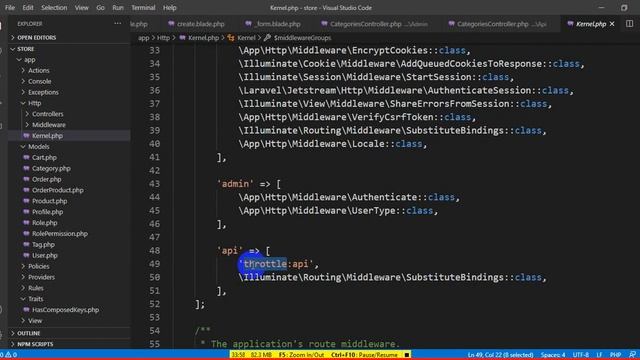
Task: Click the feedback icon in status bar
Action: 632,355
